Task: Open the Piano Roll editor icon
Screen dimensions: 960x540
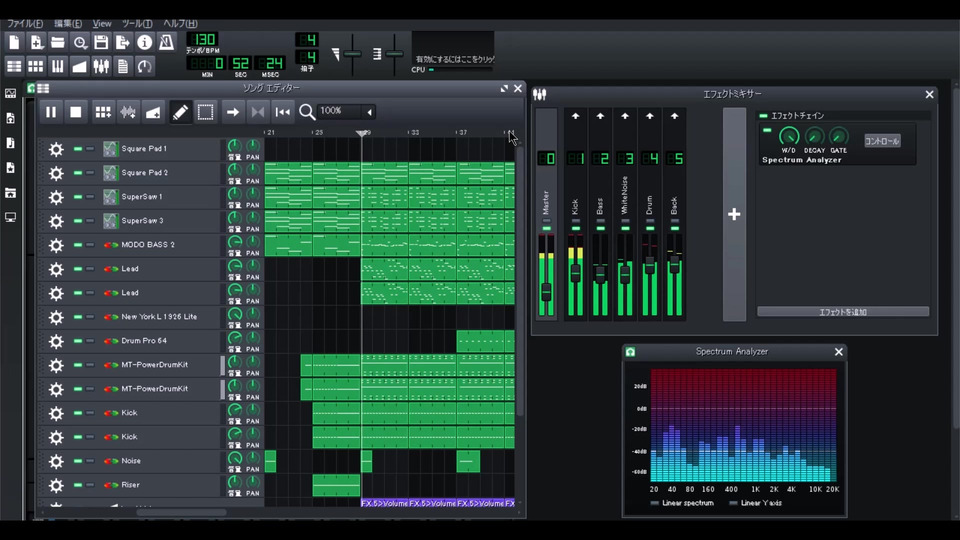Action: (58, 66)
